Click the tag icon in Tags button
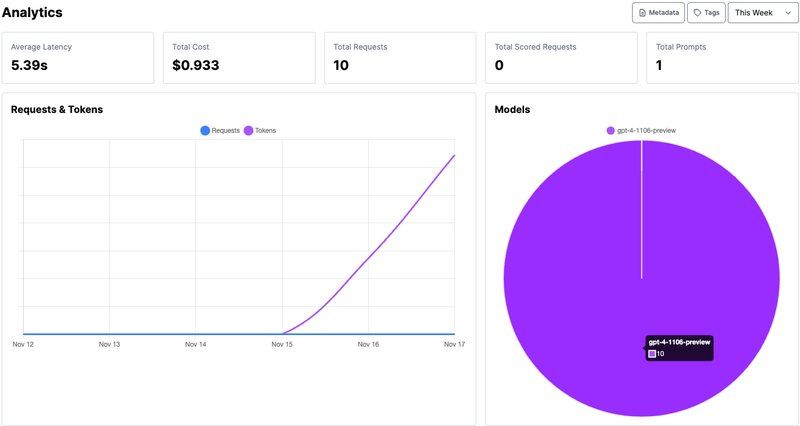800x426 pixels. 697,13
